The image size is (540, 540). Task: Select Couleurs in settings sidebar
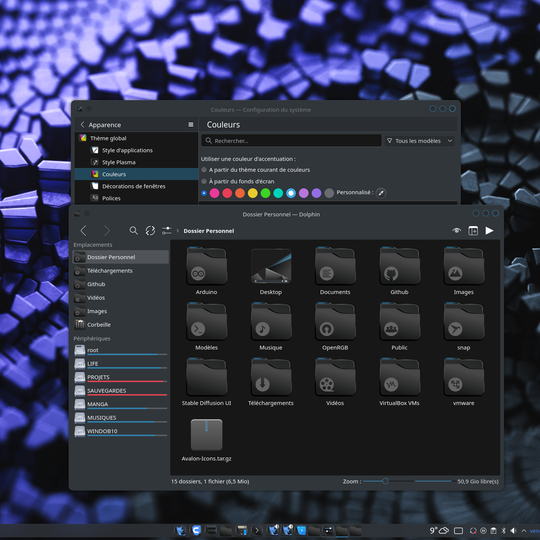pos(136,174)
